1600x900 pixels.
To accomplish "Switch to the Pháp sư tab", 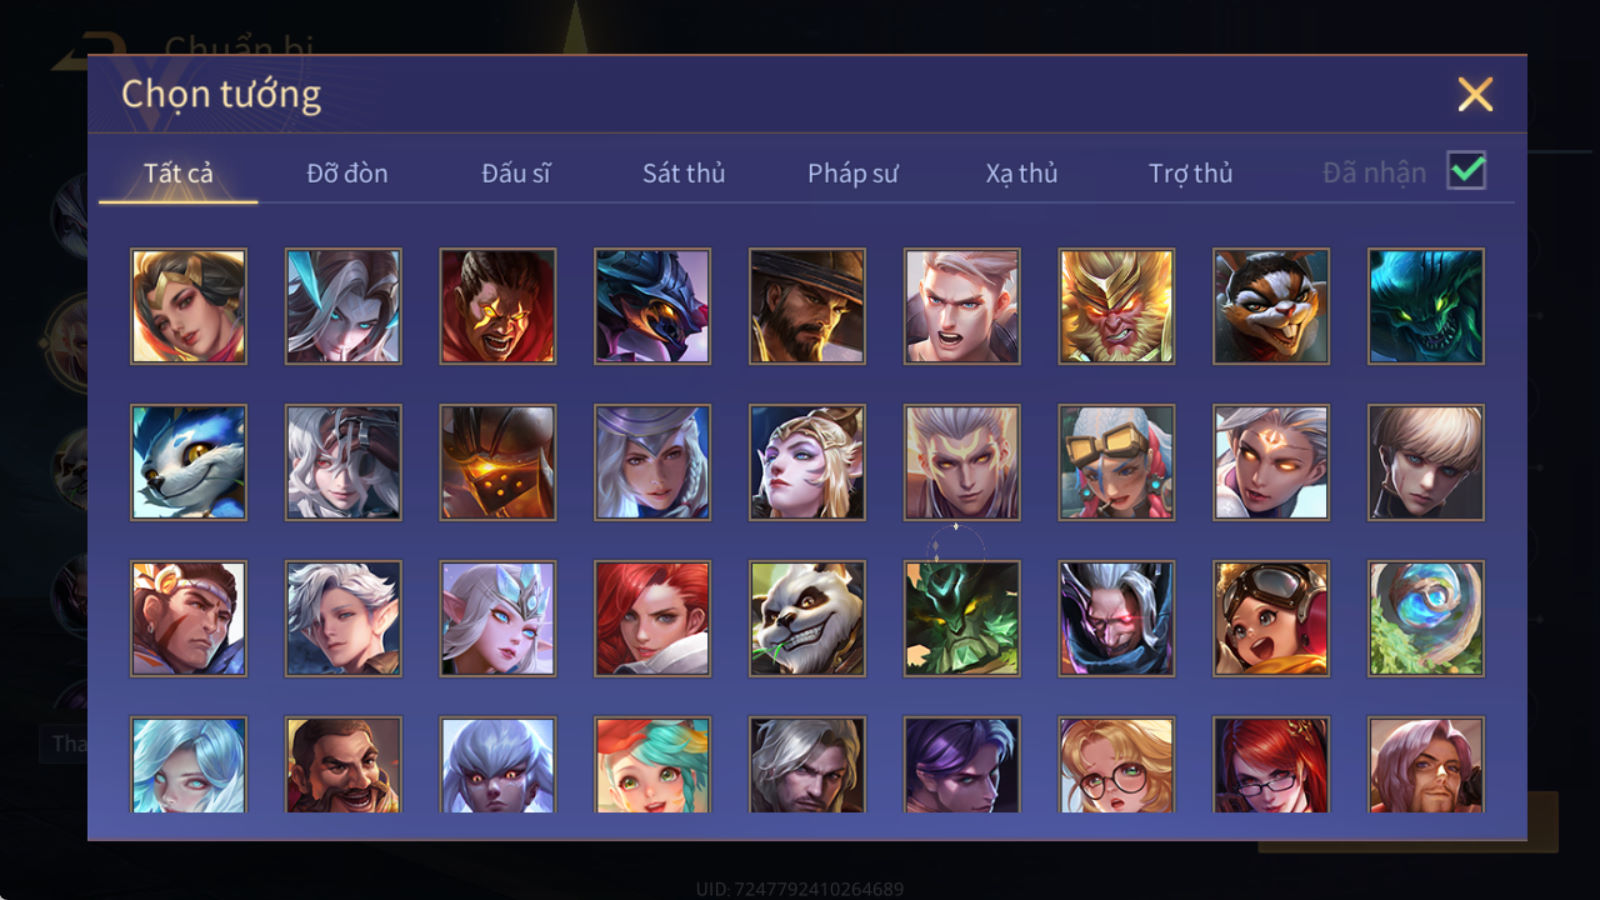I will coord(853,173).
